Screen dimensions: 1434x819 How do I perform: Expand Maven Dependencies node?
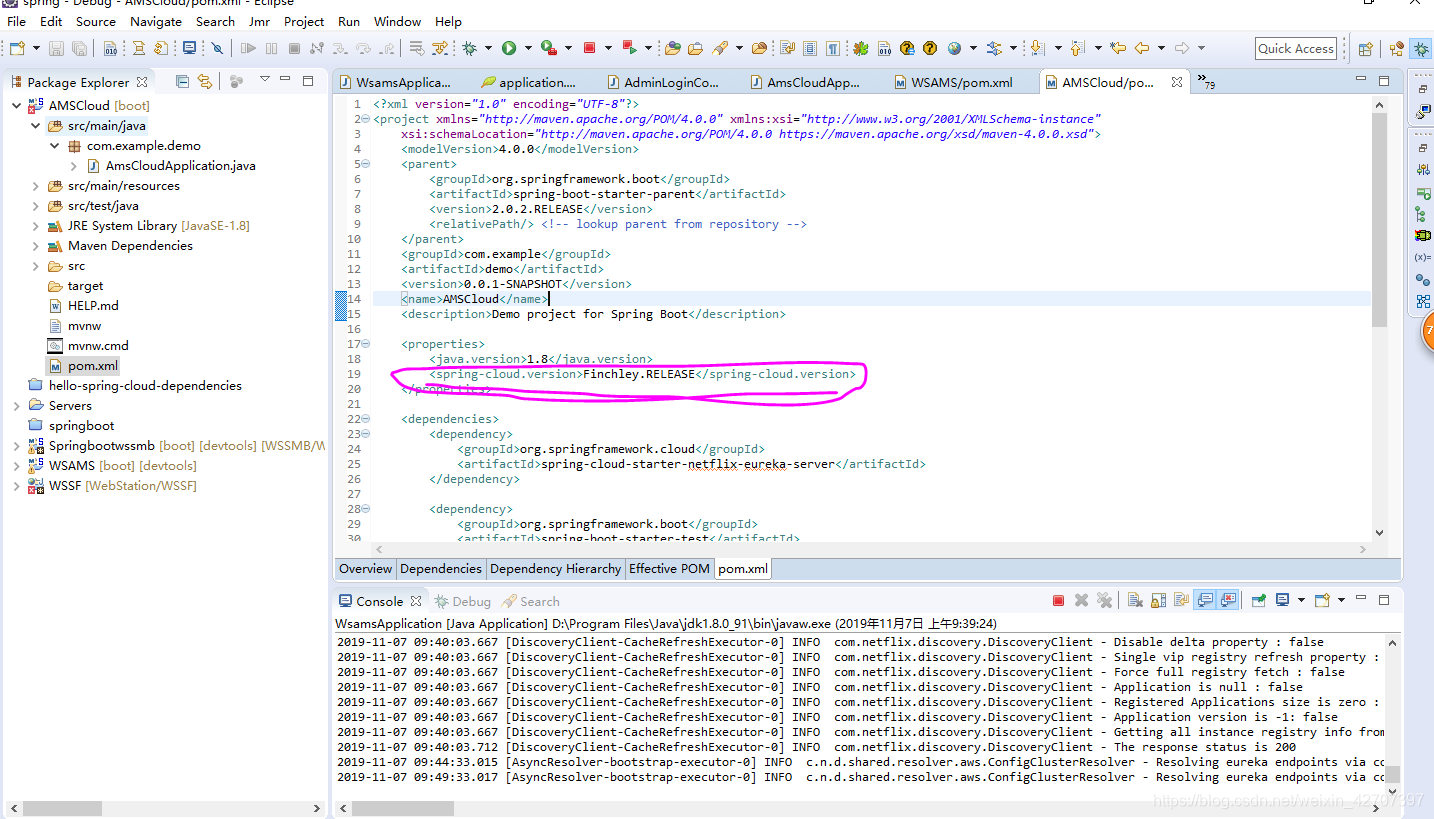coord(36,246)
